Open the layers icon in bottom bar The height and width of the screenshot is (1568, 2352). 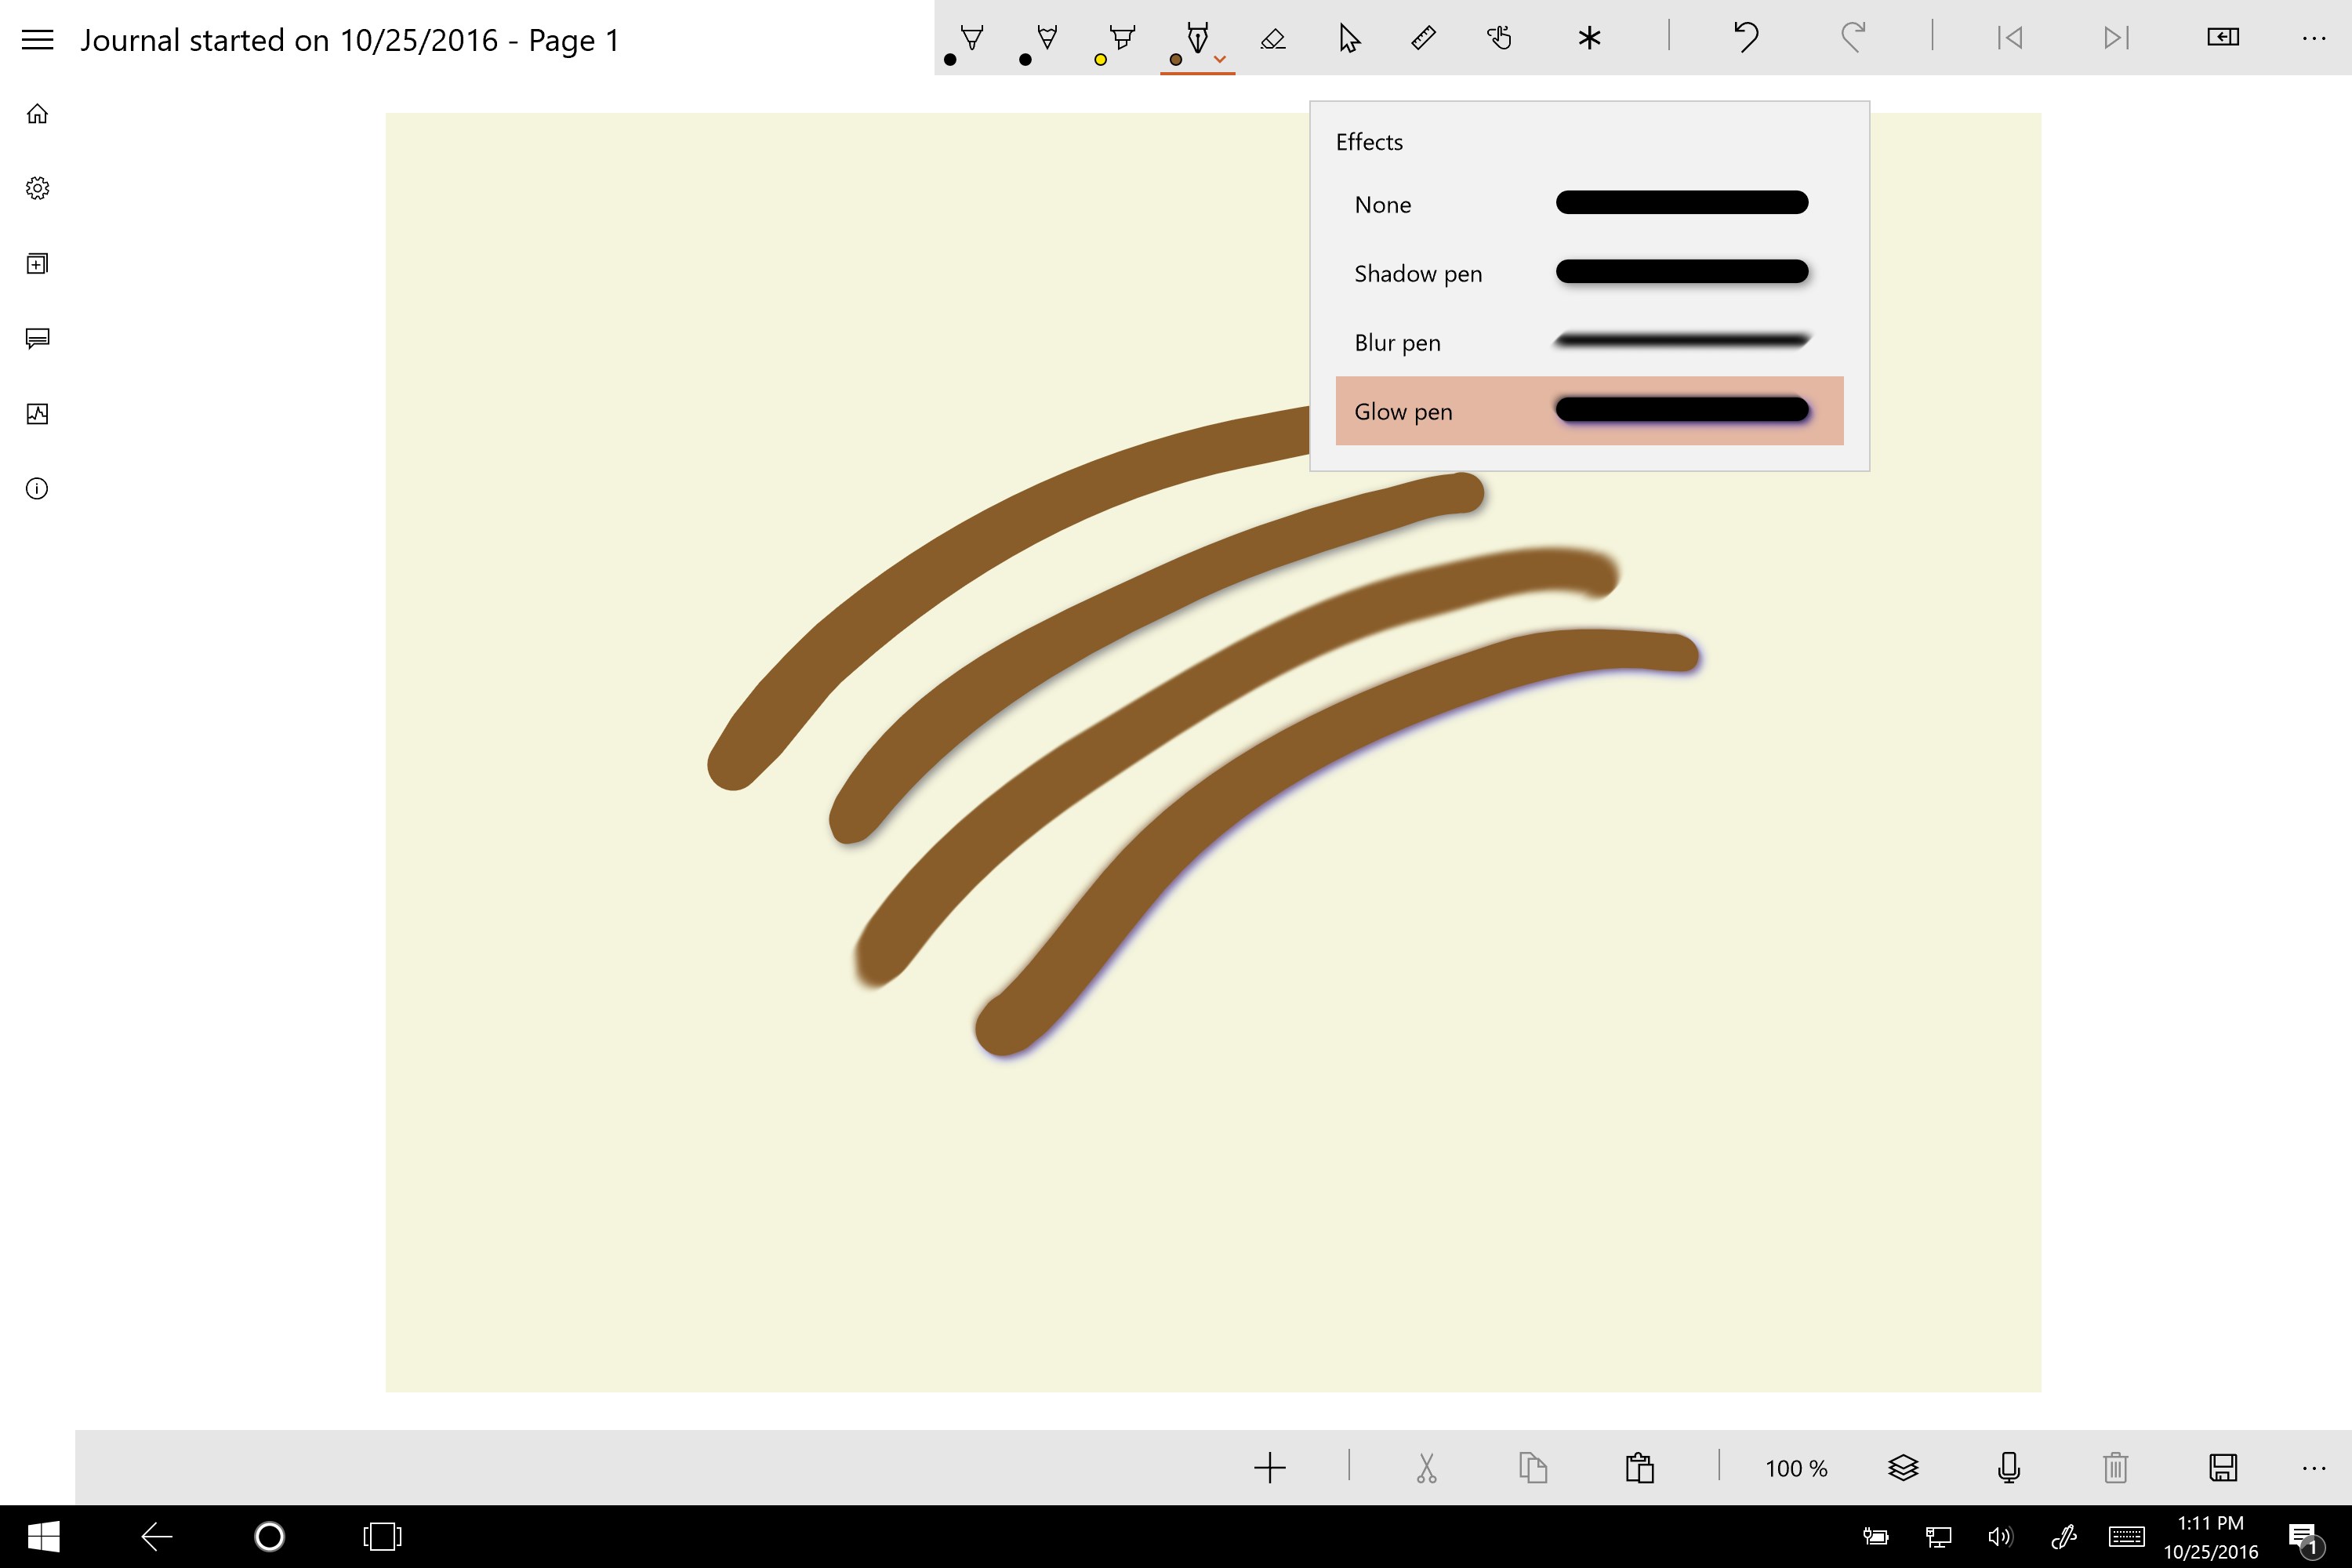pyautogui.click(x=1903, y=1467)
